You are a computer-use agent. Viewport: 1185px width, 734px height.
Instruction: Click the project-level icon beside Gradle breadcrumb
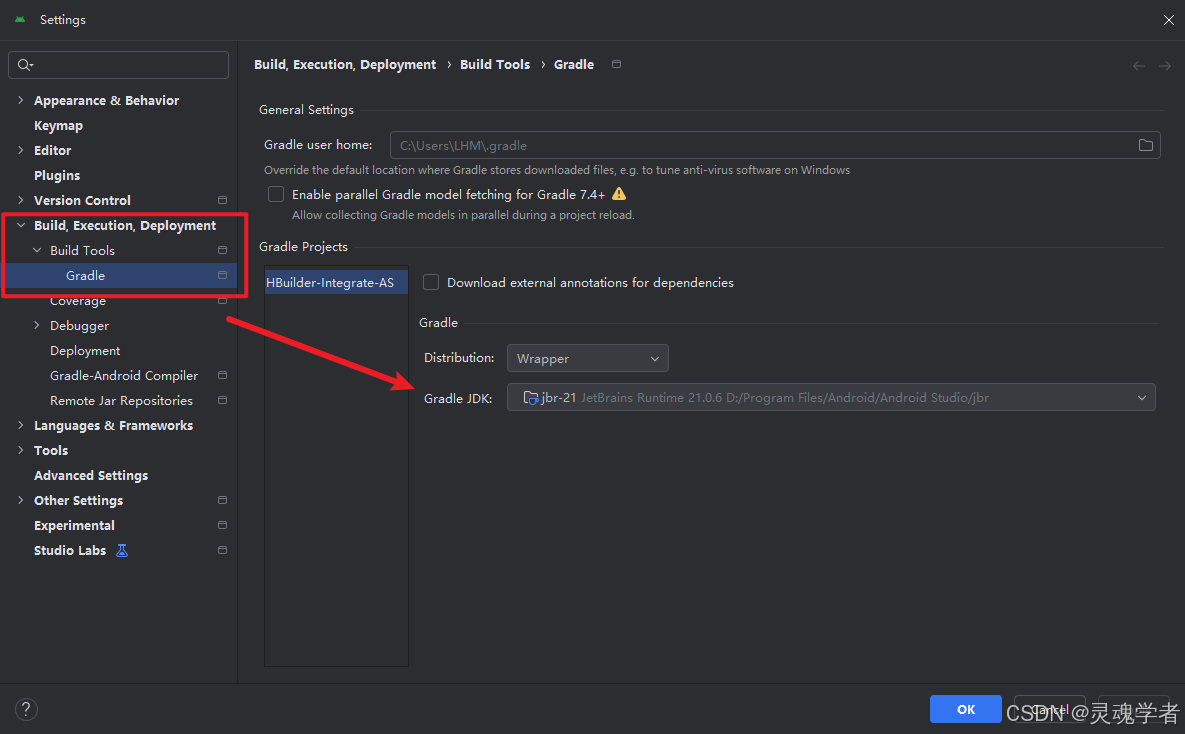click(x=617, y=64)
